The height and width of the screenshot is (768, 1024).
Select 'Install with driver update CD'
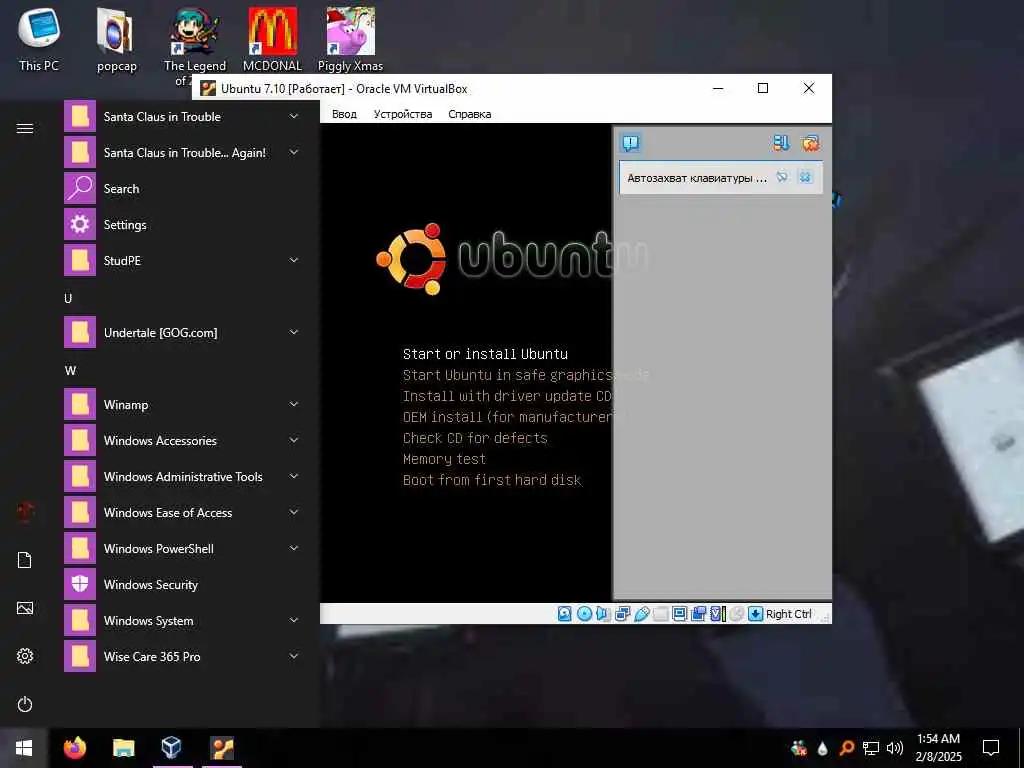click(507, 396)
